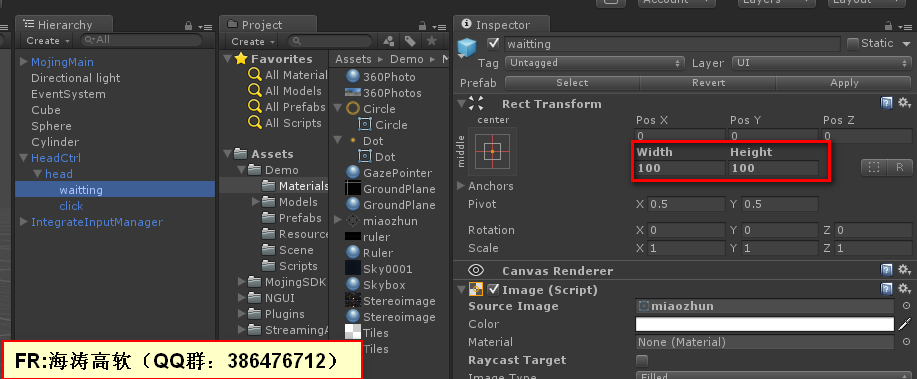Select the GazePointer material asset
This screenshot has width=917, height=379.
[389, 173]
